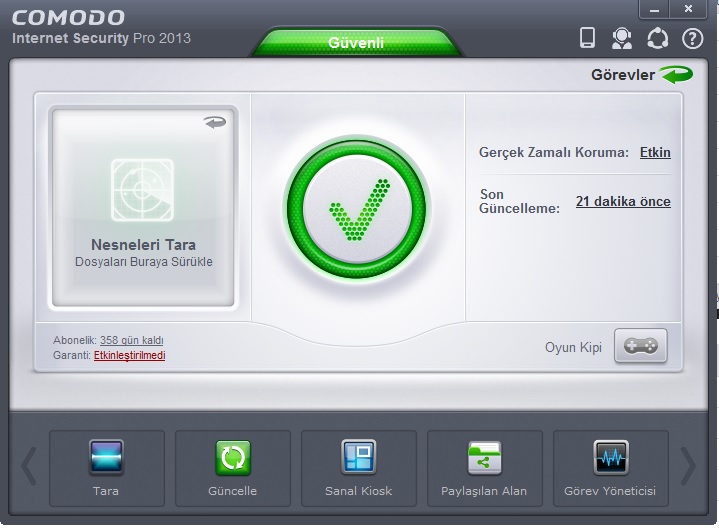Open the live support agent icon
Screen dimensions: 719x529
click(x=622, y=39)
